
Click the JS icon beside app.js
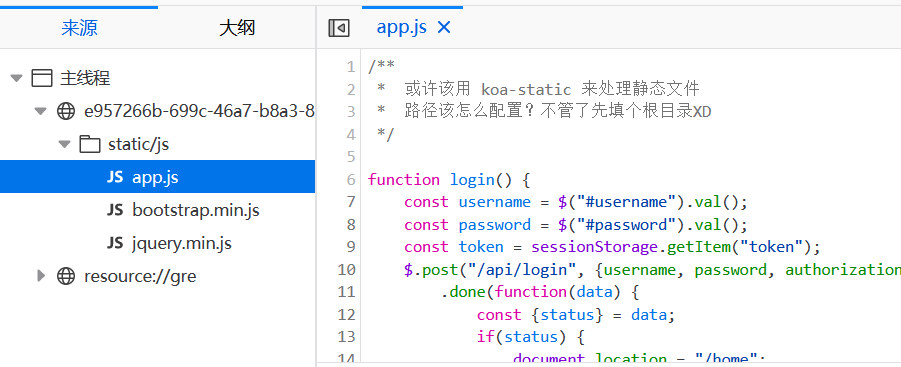(x=115, y=177)
